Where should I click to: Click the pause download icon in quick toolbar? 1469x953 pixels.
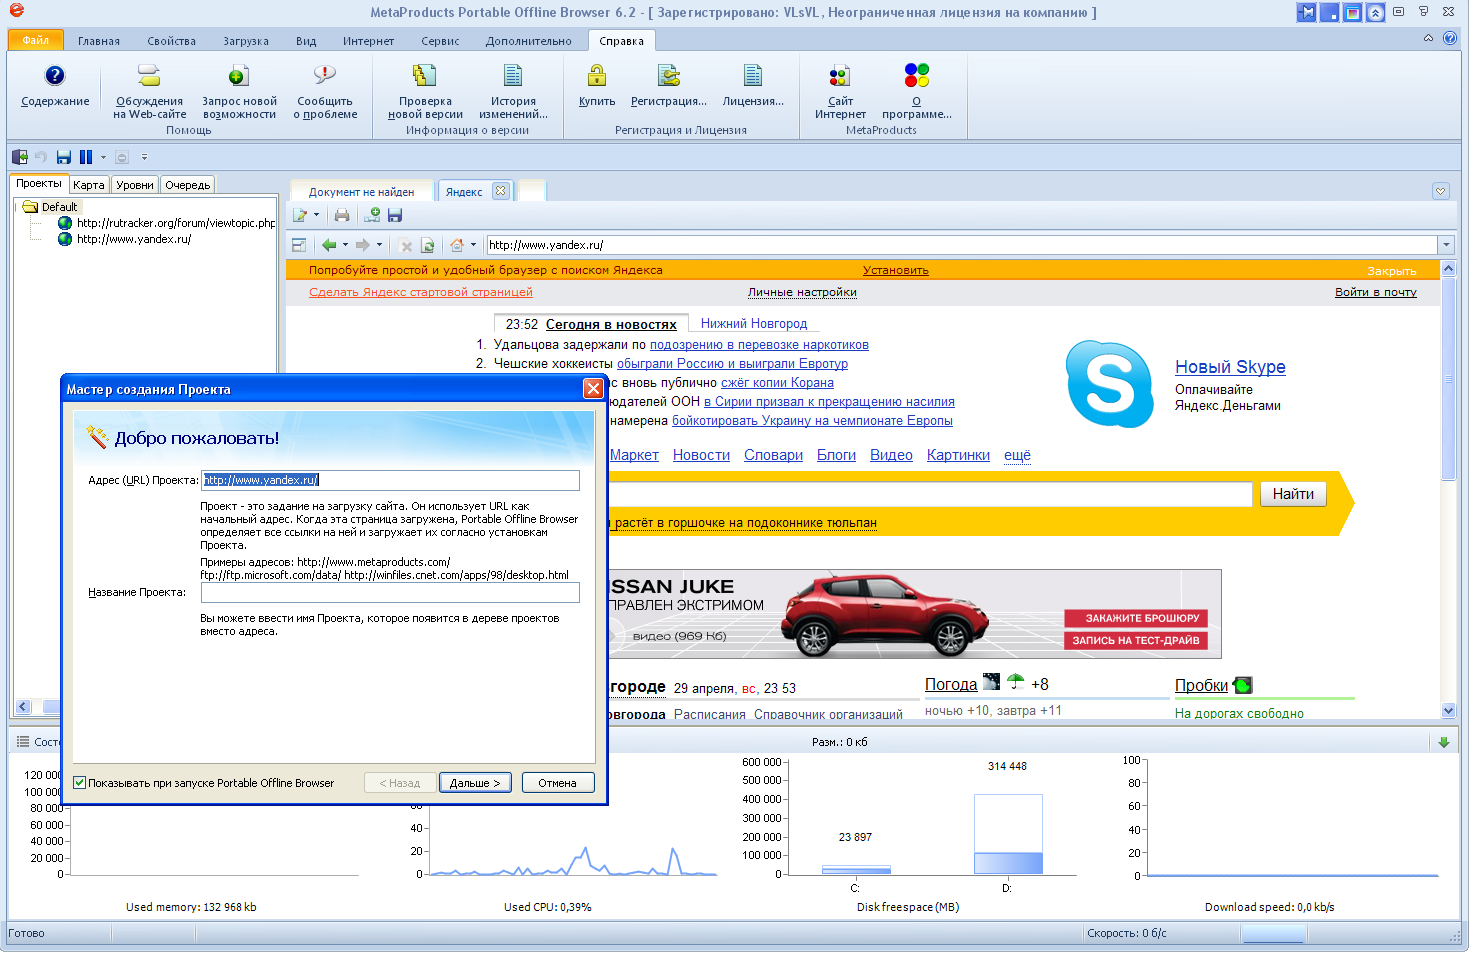(x=86, y=157)
